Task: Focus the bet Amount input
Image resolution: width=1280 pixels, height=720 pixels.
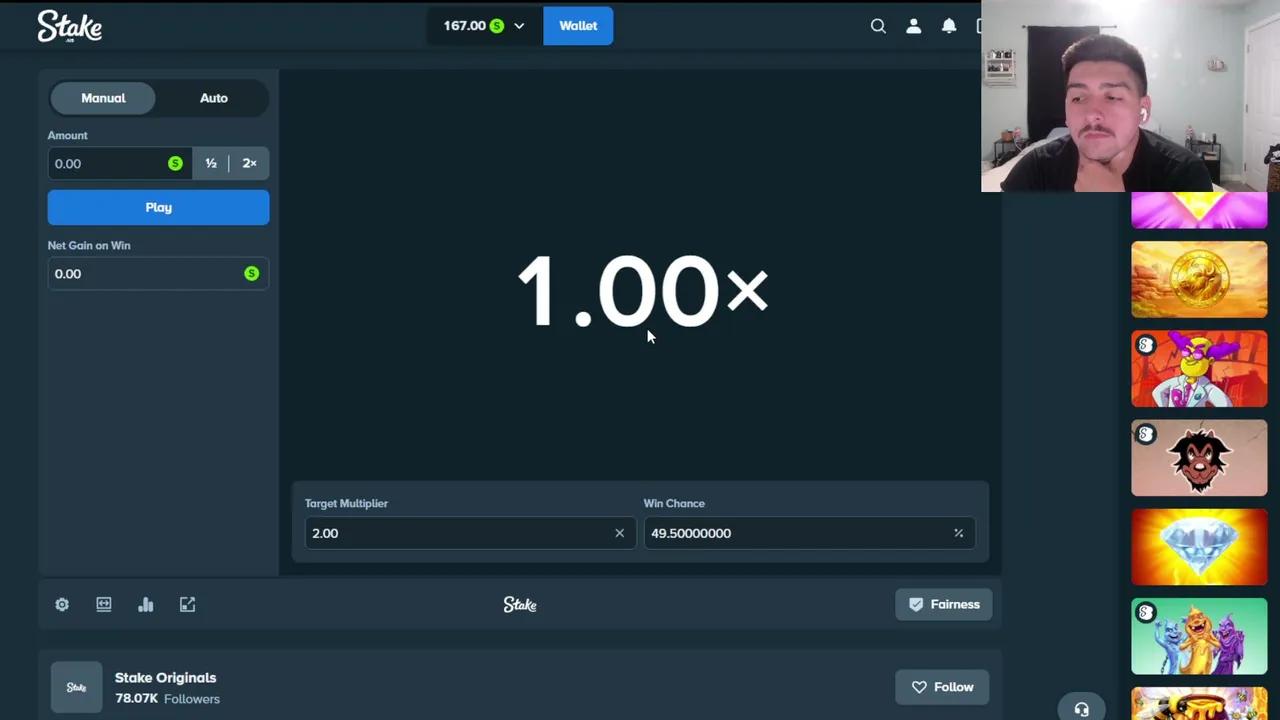Action: coord(119,163)
